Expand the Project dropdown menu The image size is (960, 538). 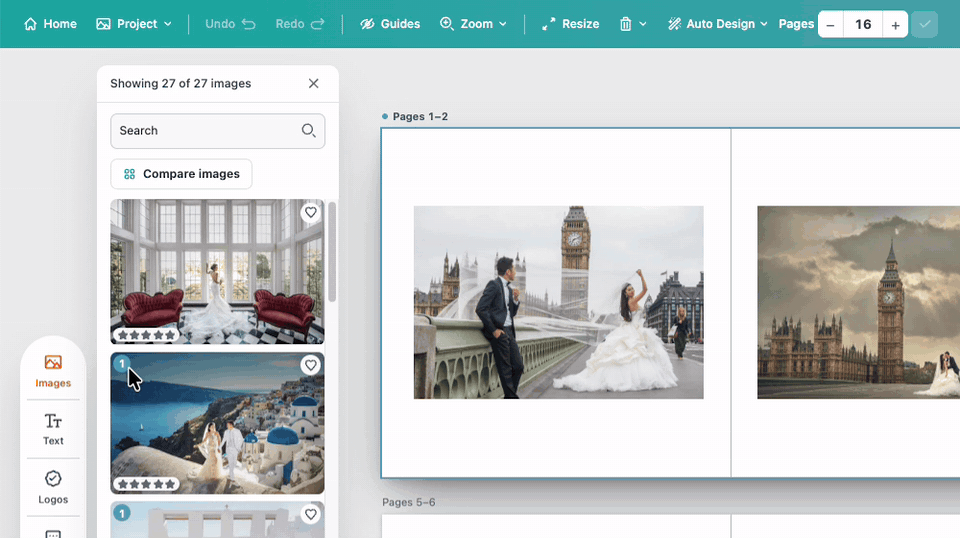pyautogui.click(x=134, y=24)
